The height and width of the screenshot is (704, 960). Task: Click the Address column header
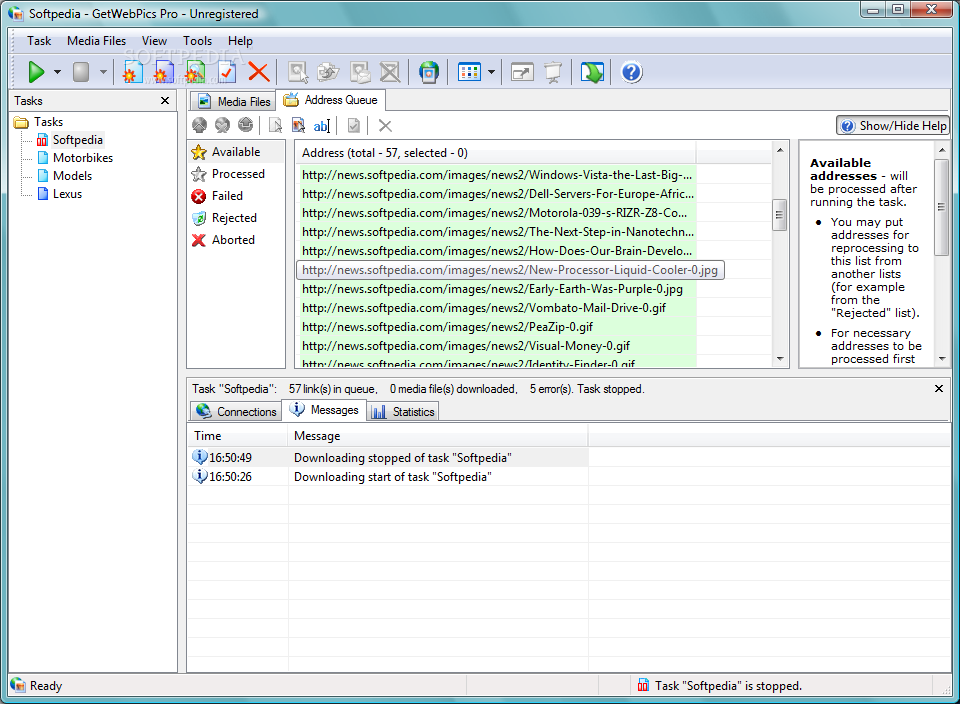pyautogui.click(x=496, y=153)
